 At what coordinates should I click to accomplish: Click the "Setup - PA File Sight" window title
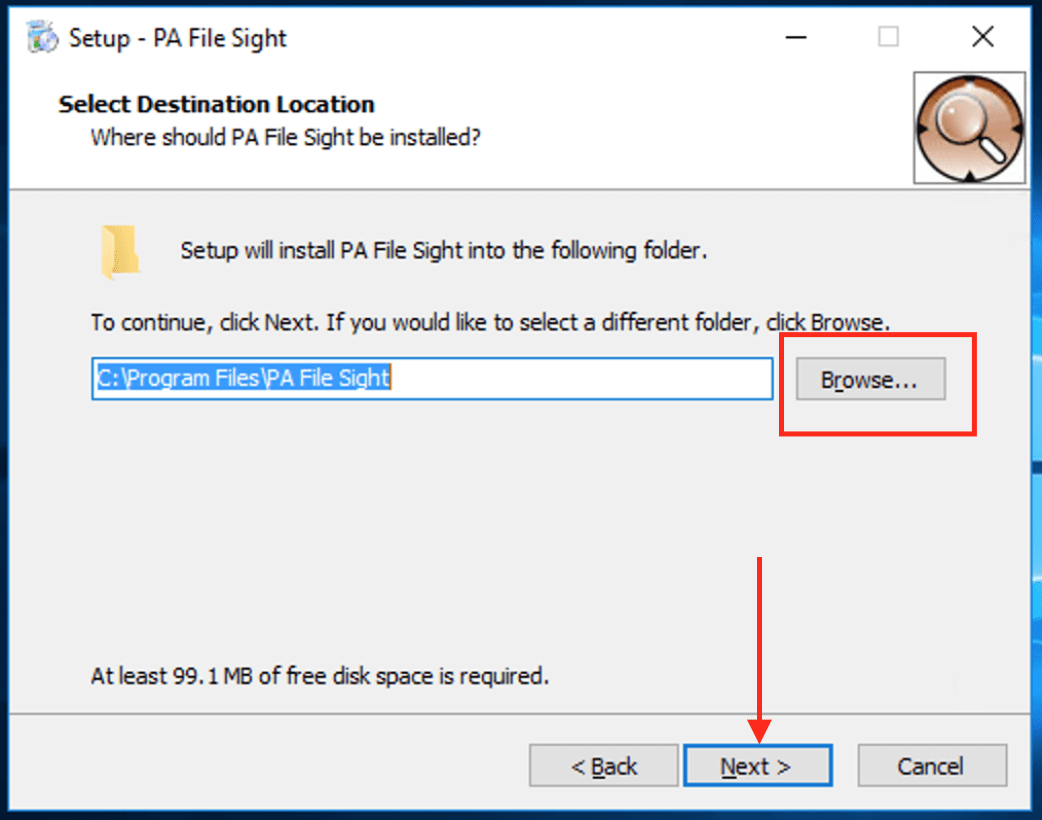click(177, 38)
